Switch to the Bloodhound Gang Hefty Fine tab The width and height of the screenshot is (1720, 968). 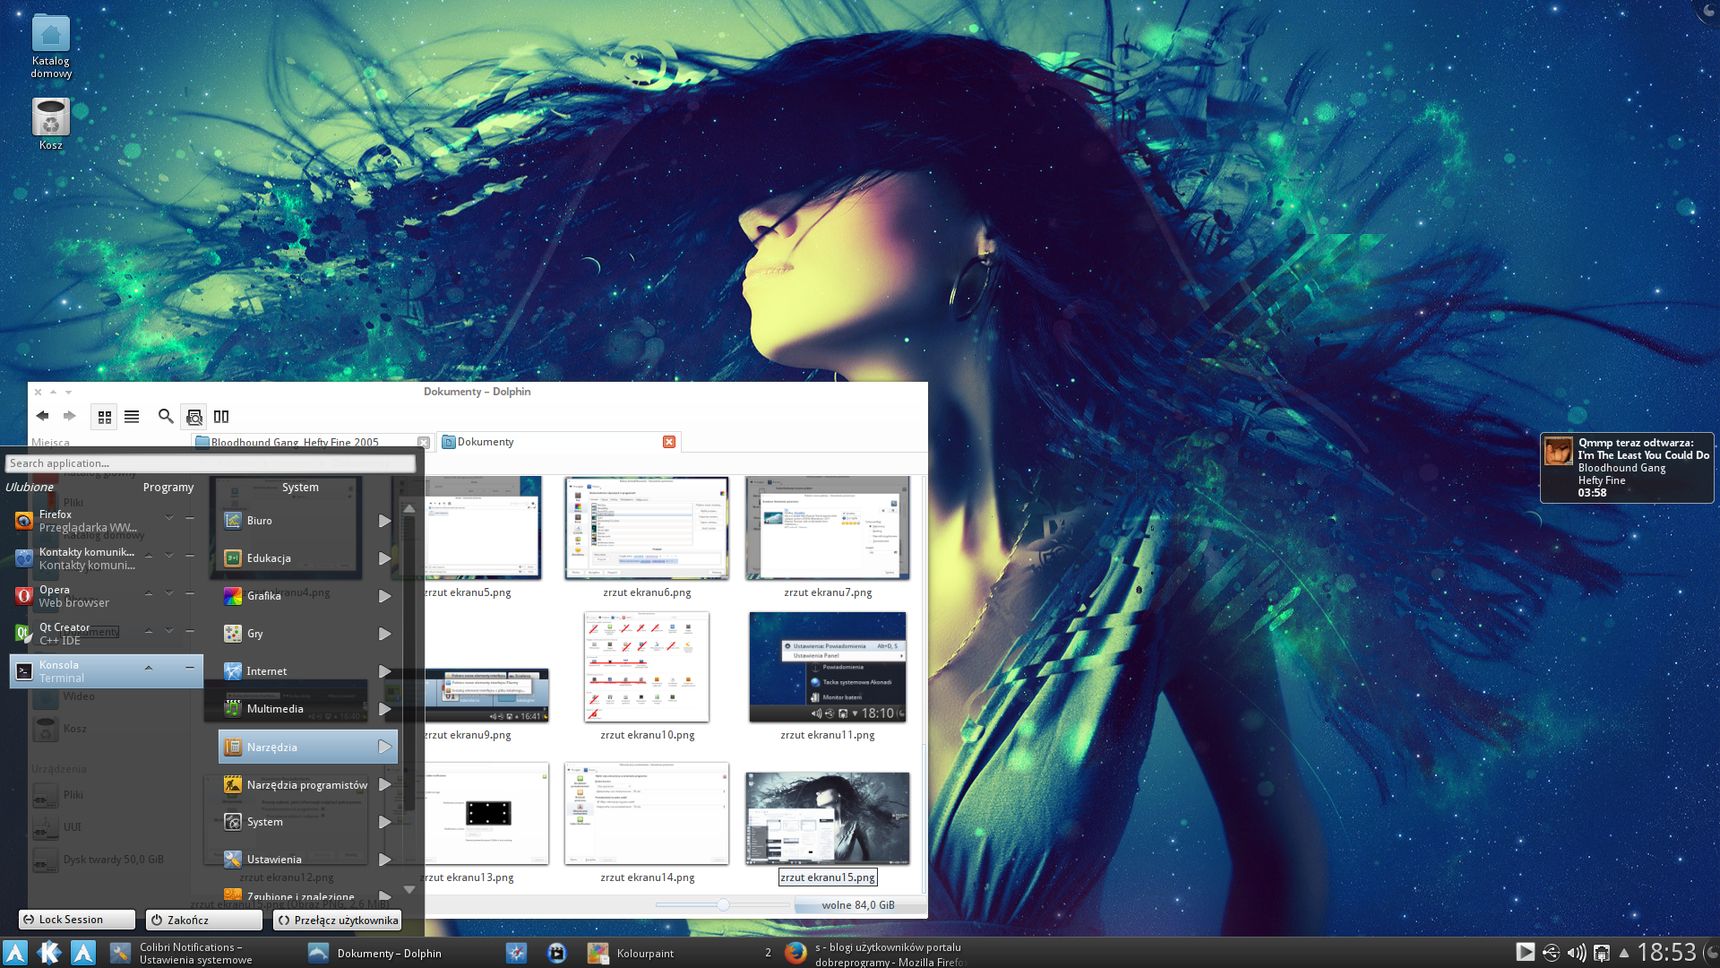(x=312, y=442)
